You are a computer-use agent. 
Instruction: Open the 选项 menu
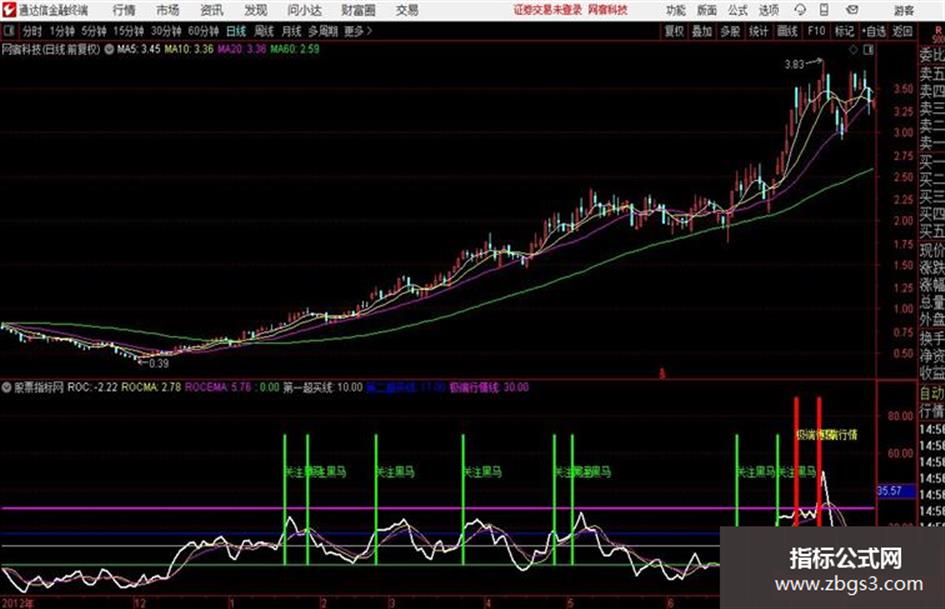point(769,10)
